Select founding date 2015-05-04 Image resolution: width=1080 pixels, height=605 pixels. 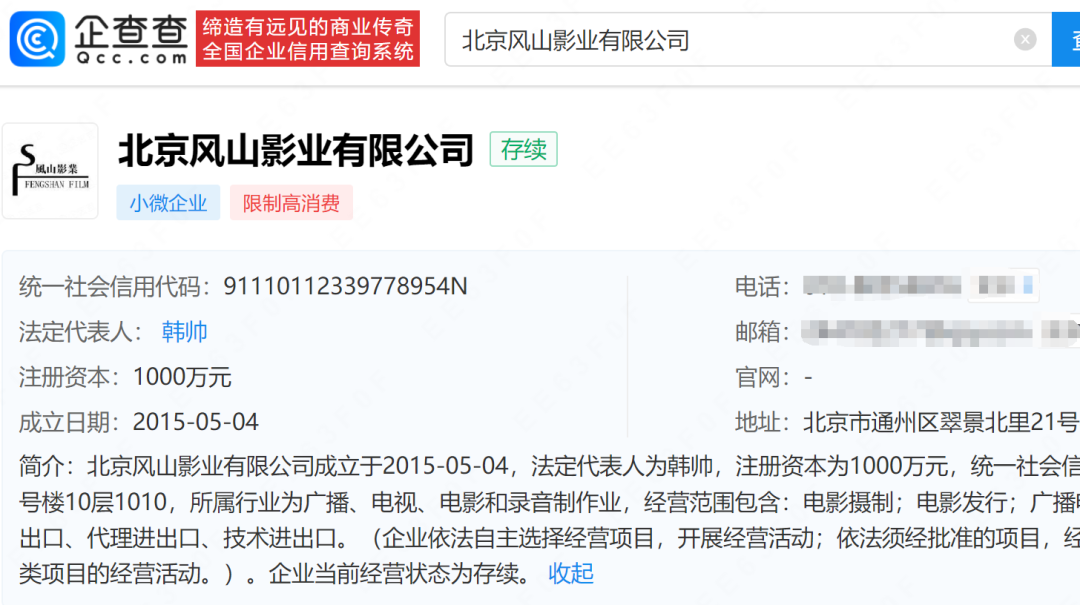pos(196,422)
